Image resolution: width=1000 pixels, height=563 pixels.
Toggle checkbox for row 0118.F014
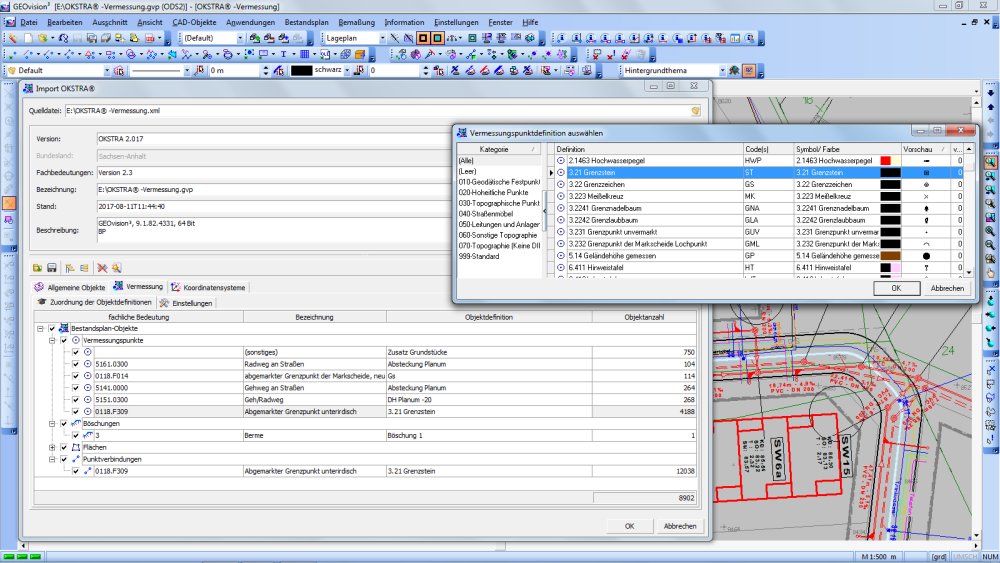[x=76, y=376]
